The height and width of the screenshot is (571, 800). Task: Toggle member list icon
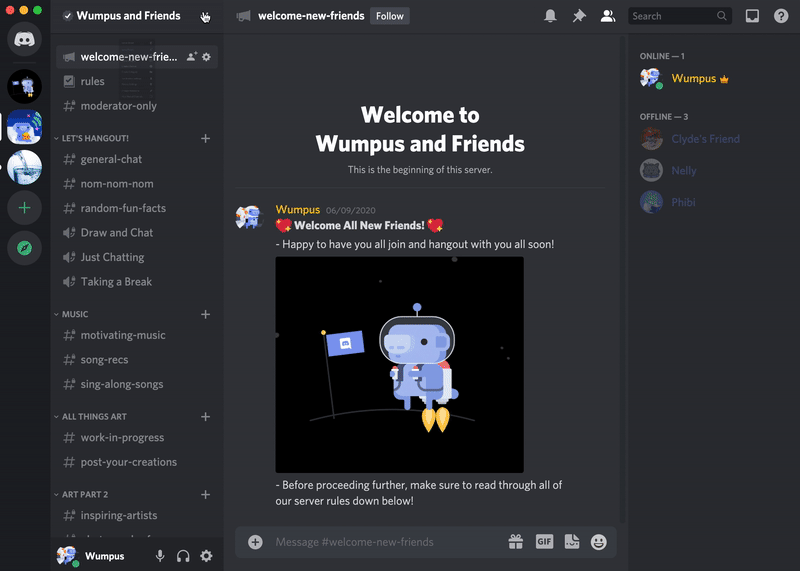608,16
